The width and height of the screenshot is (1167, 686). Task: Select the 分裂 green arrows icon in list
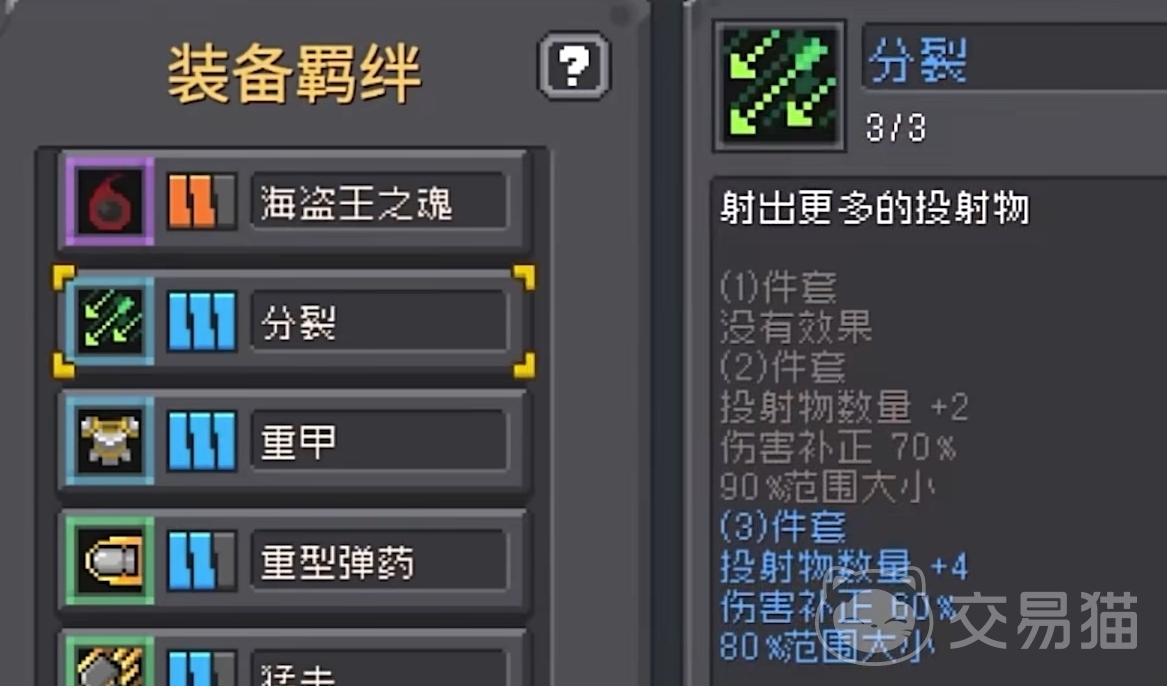point(109,321)
